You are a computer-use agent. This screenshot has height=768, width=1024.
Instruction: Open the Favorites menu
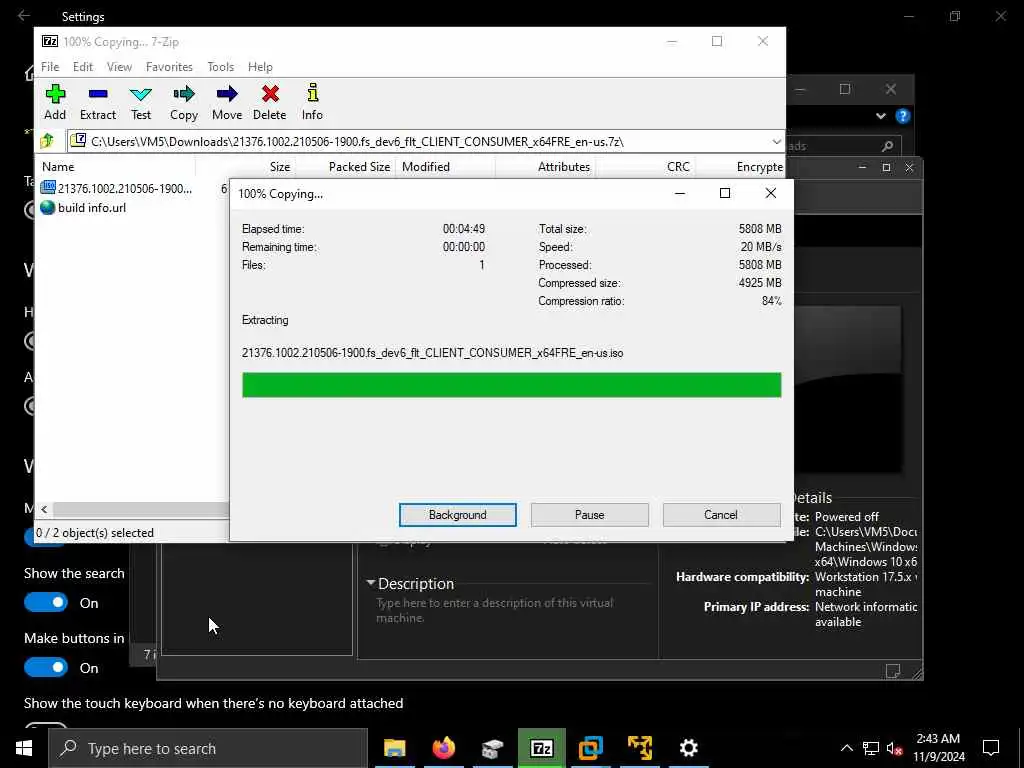[x=169, y=67]
